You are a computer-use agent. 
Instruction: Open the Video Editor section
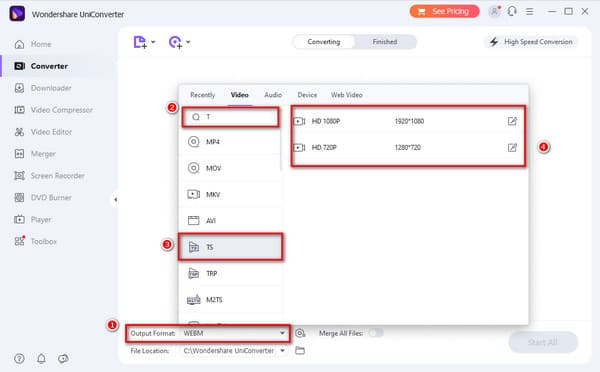click(43, 132)
